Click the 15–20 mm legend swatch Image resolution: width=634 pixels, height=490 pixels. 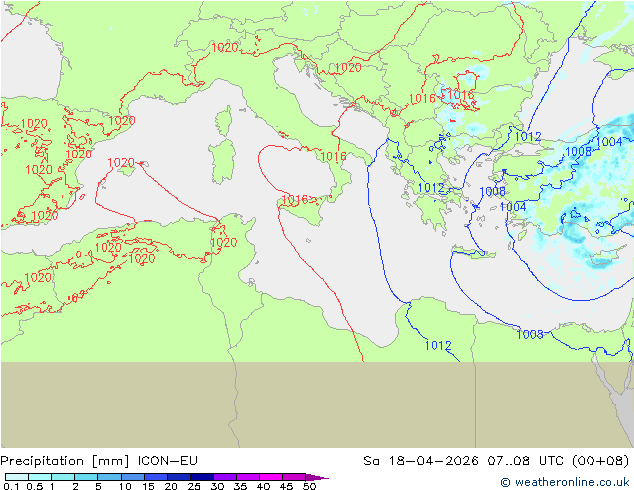click(156, 477)
